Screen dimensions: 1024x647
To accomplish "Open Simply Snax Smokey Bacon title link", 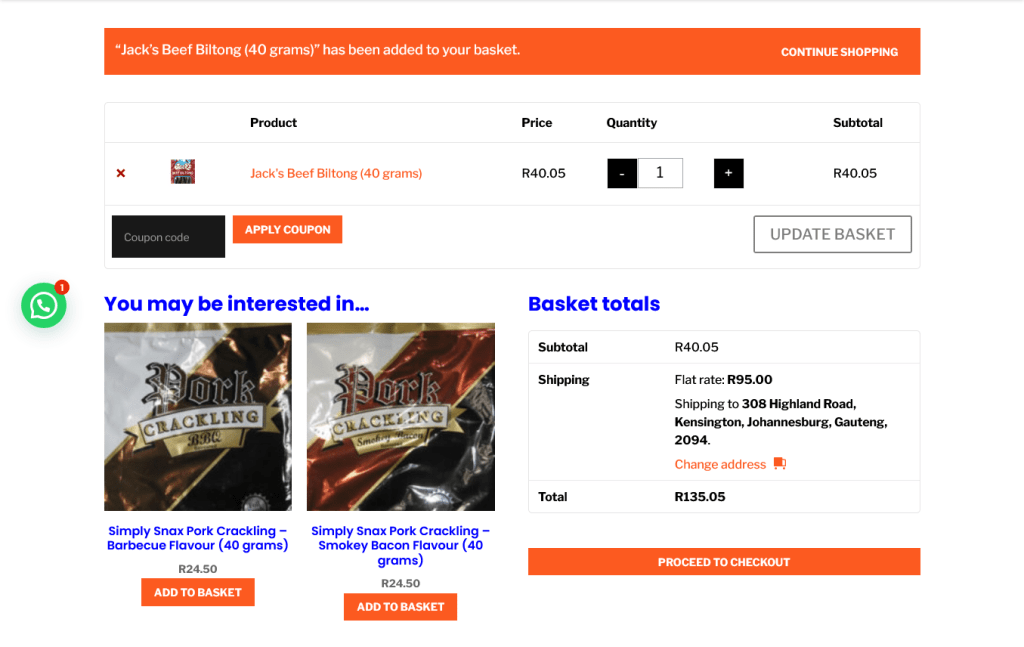I will tap(400, 545).
